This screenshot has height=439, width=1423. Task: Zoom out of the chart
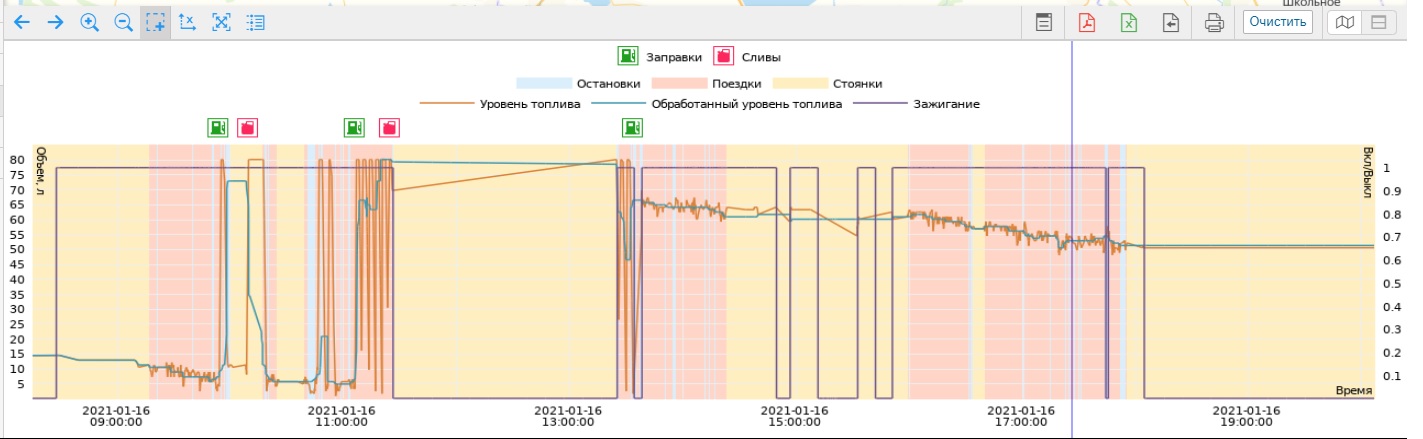point(124,22)
